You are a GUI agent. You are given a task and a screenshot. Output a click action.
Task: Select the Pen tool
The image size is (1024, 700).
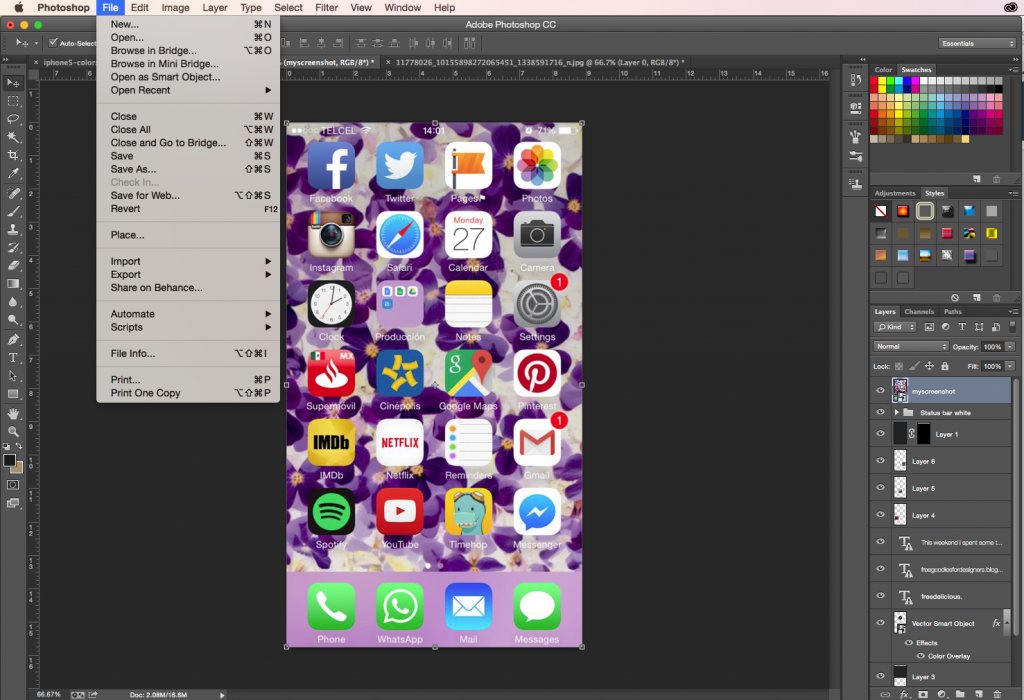pyautogui.click(x=13, y=340)
